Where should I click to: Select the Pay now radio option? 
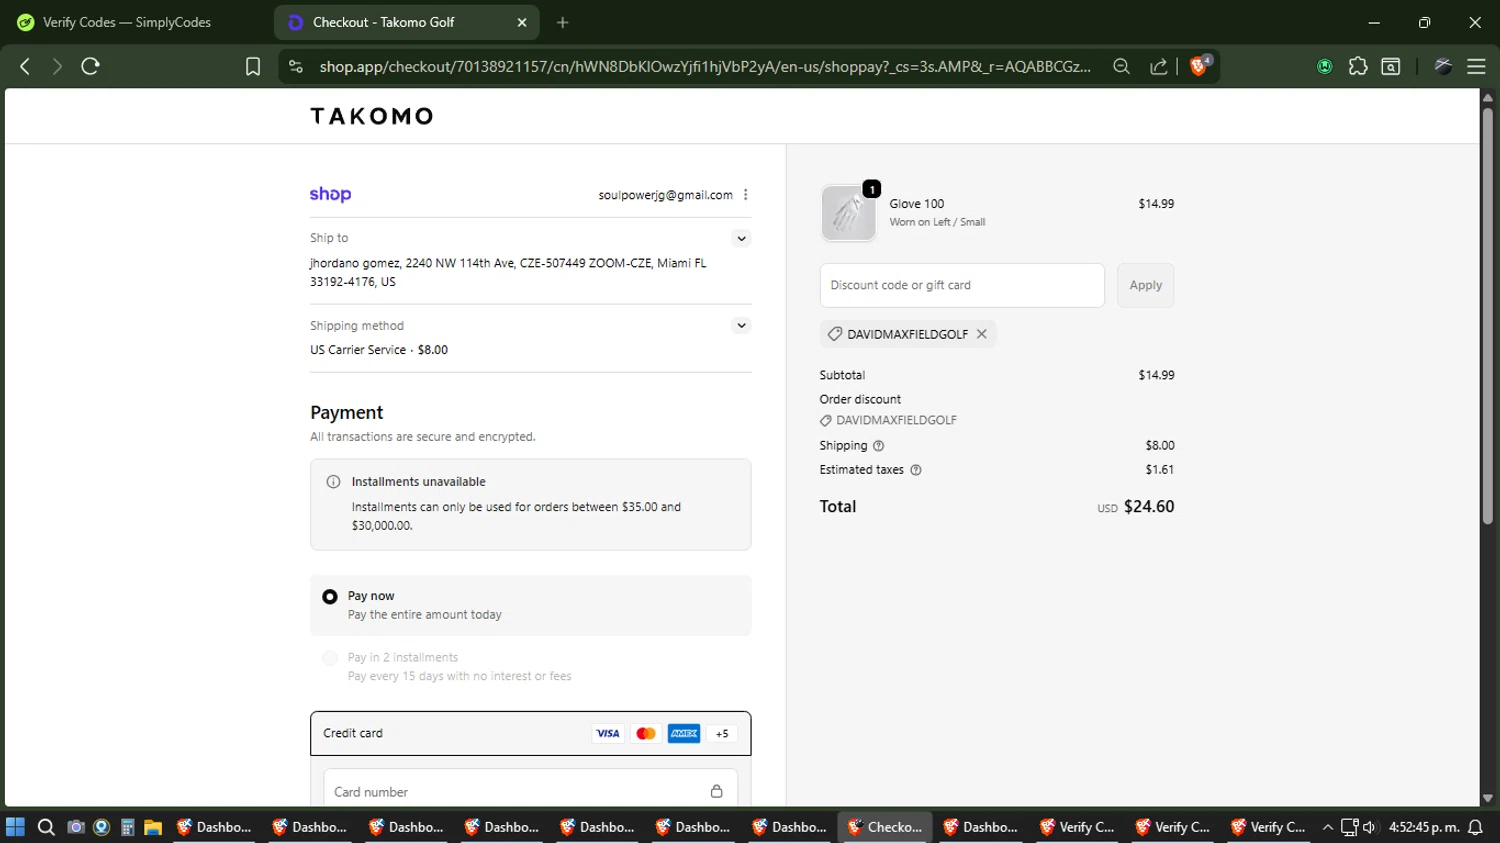[x=330, y=597]
